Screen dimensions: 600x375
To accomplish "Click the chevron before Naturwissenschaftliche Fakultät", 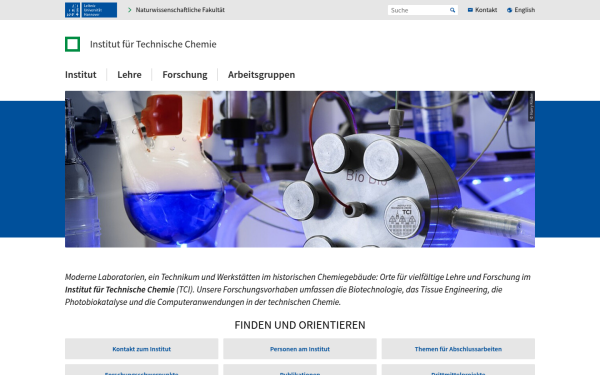I will [x=130, y=10].
